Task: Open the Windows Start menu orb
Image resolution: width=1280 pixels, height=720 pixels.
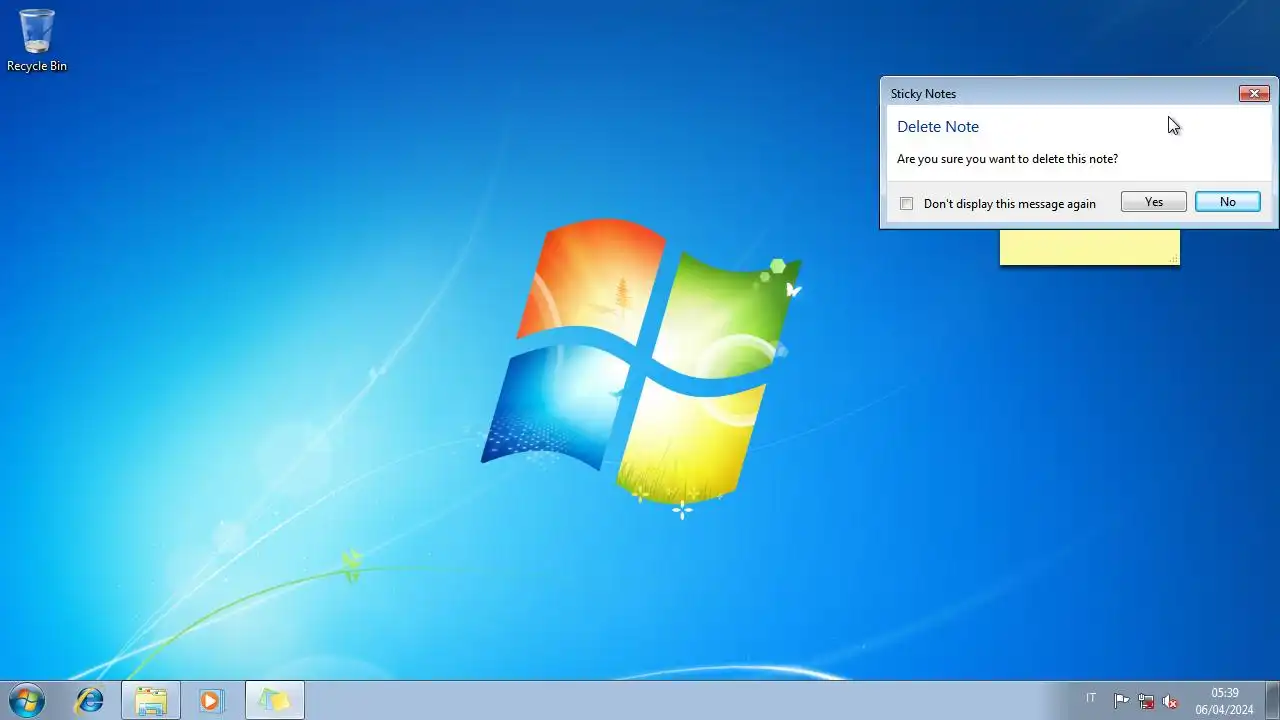Action: (27, 700)
